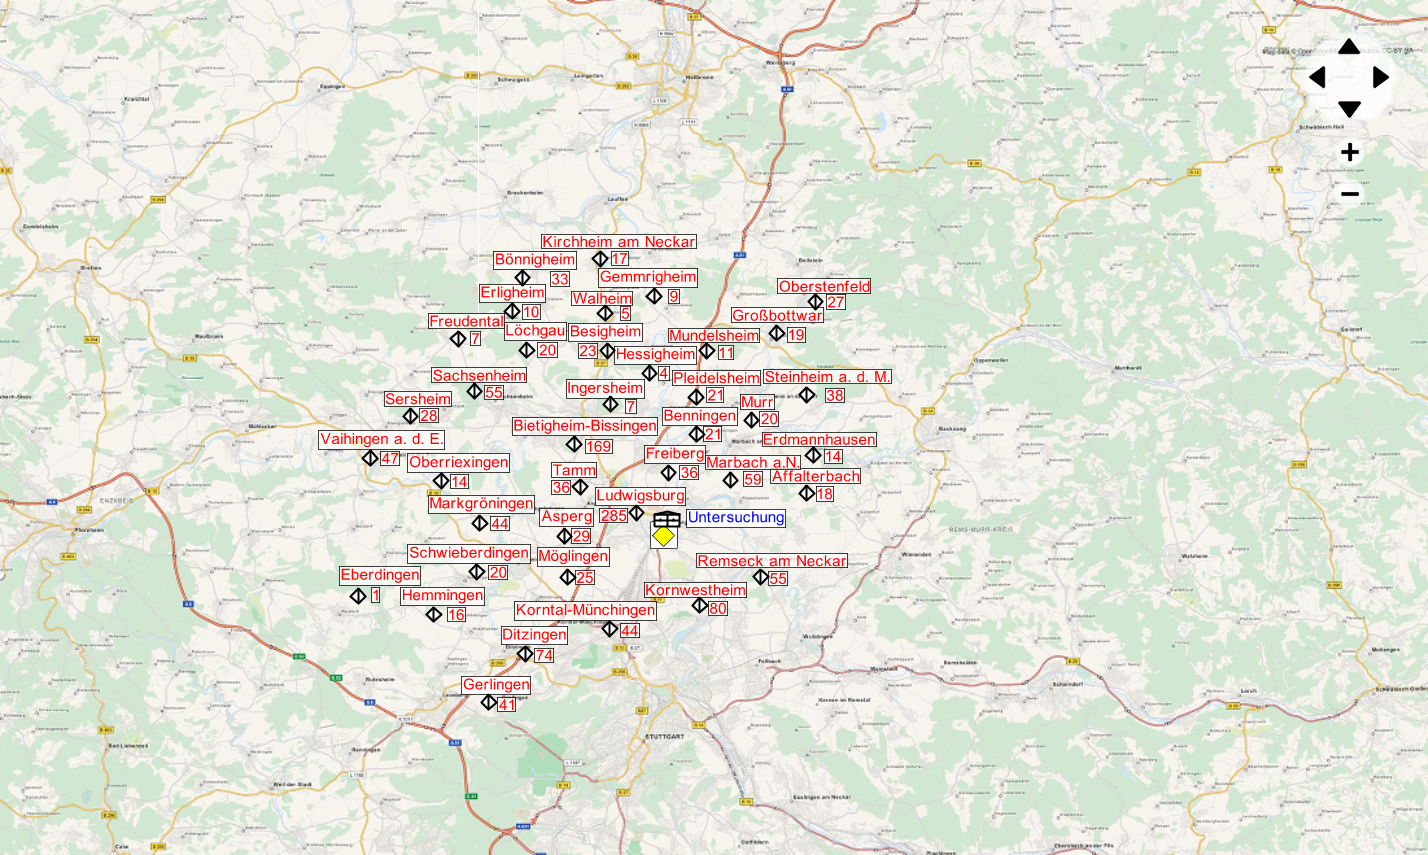The image size is (1428, 855).
Task: Click the Oberstenfeld marker icon
Action: (818, 300)
